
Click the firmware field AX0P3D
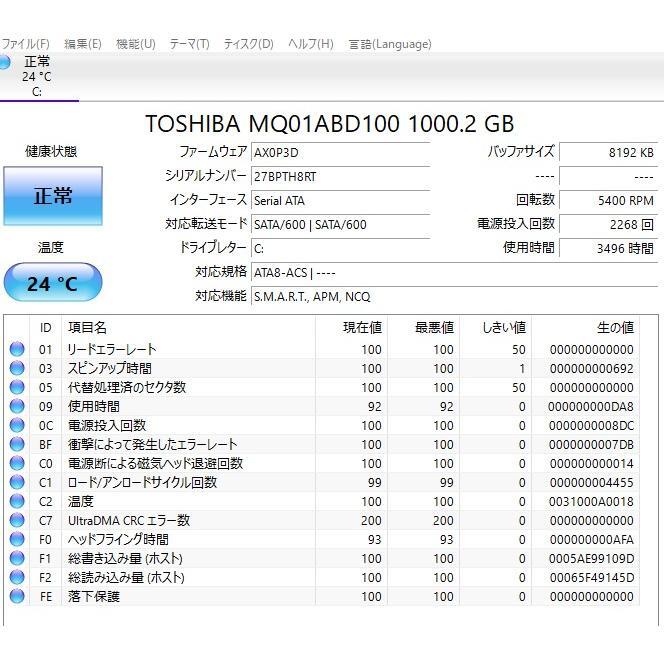tap(340, 152)
